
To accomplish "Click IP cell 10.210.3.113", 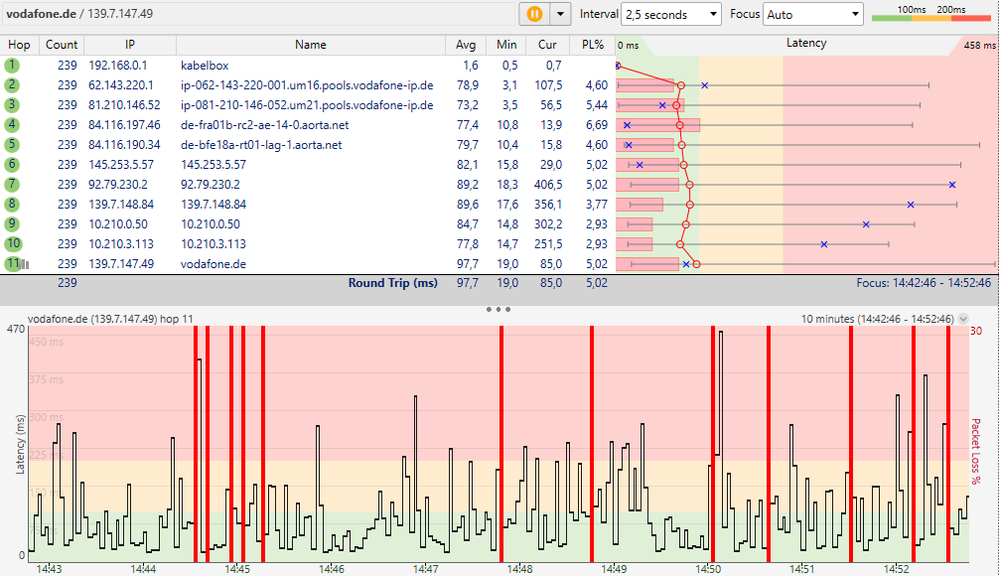I will pos(121,243).
